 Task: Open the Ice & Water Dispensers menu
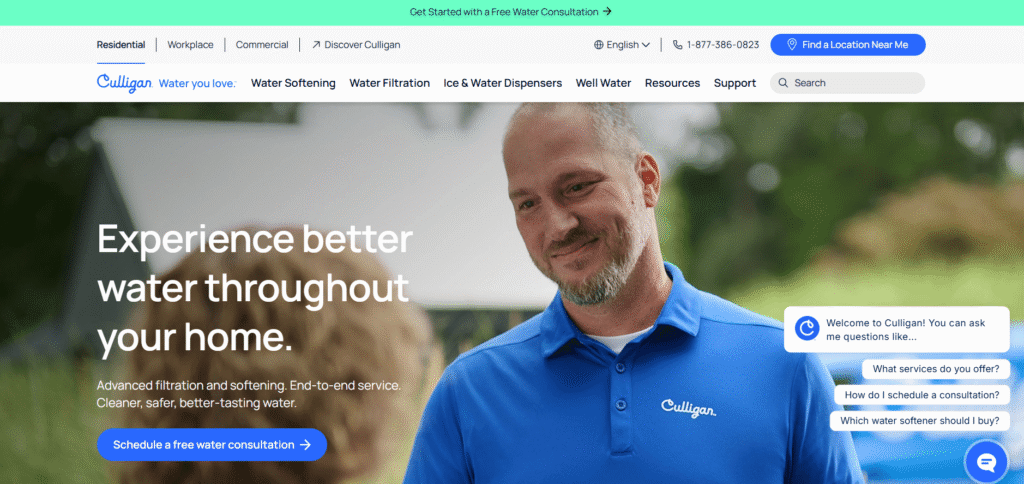point(503,83)
